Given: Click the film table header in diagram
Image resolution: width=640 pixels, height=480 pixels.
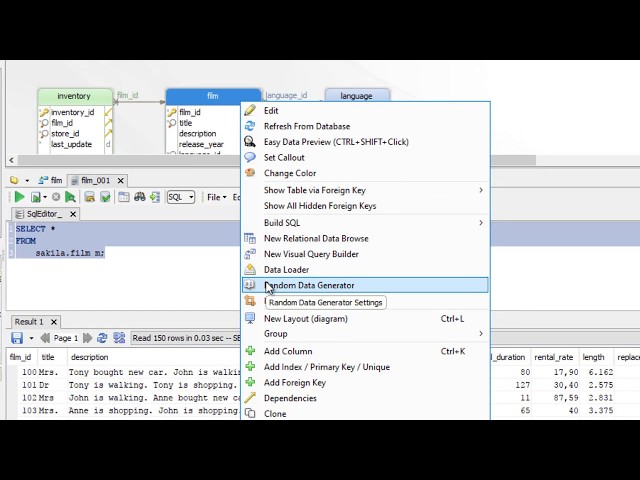Looking at the screenshot, I should [x=213, y=96].
